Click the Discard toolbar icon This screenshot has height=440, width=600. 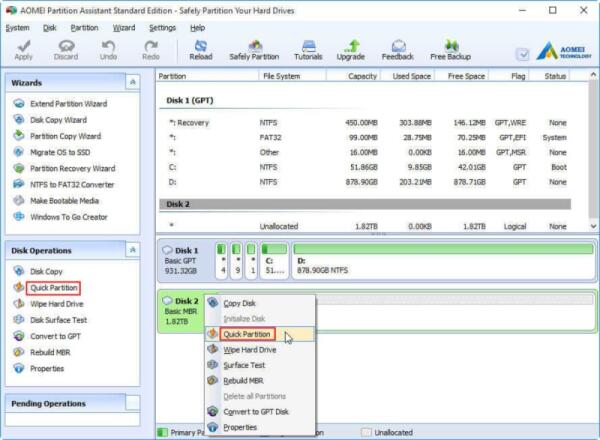[x=66, y=50]
